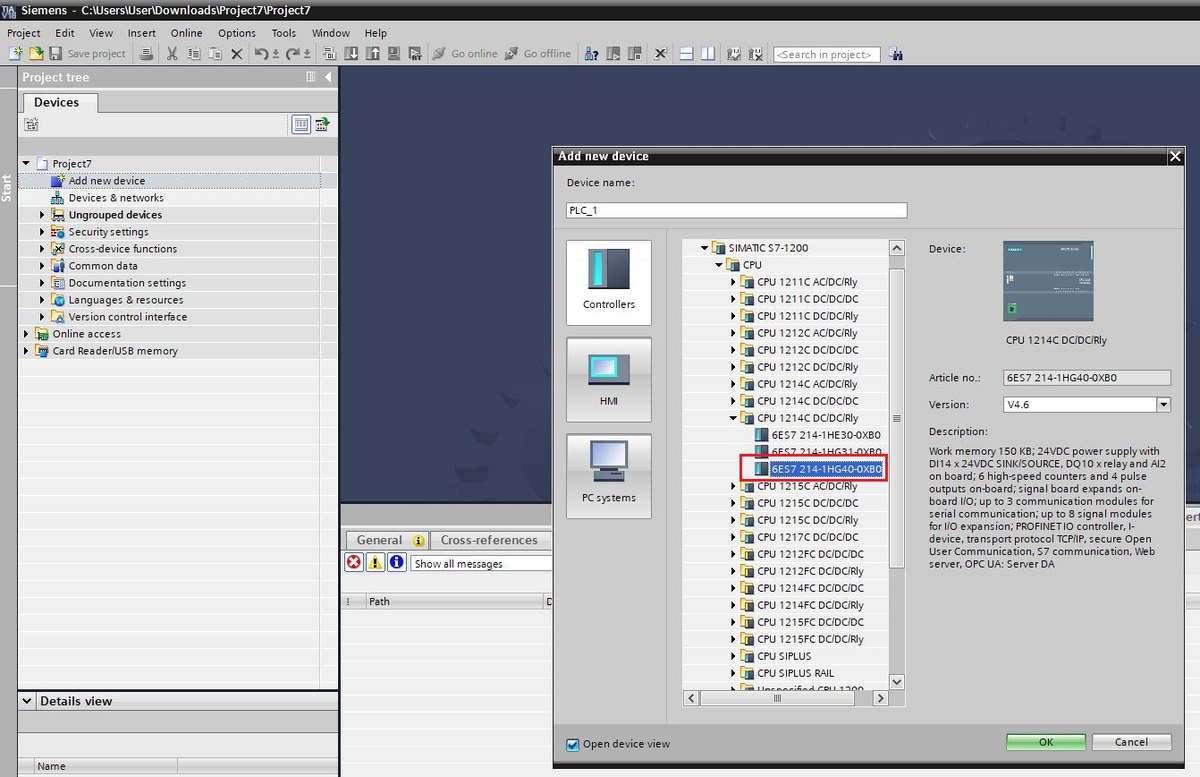Click the Stop CPU icon

click(x=633, y=54)
